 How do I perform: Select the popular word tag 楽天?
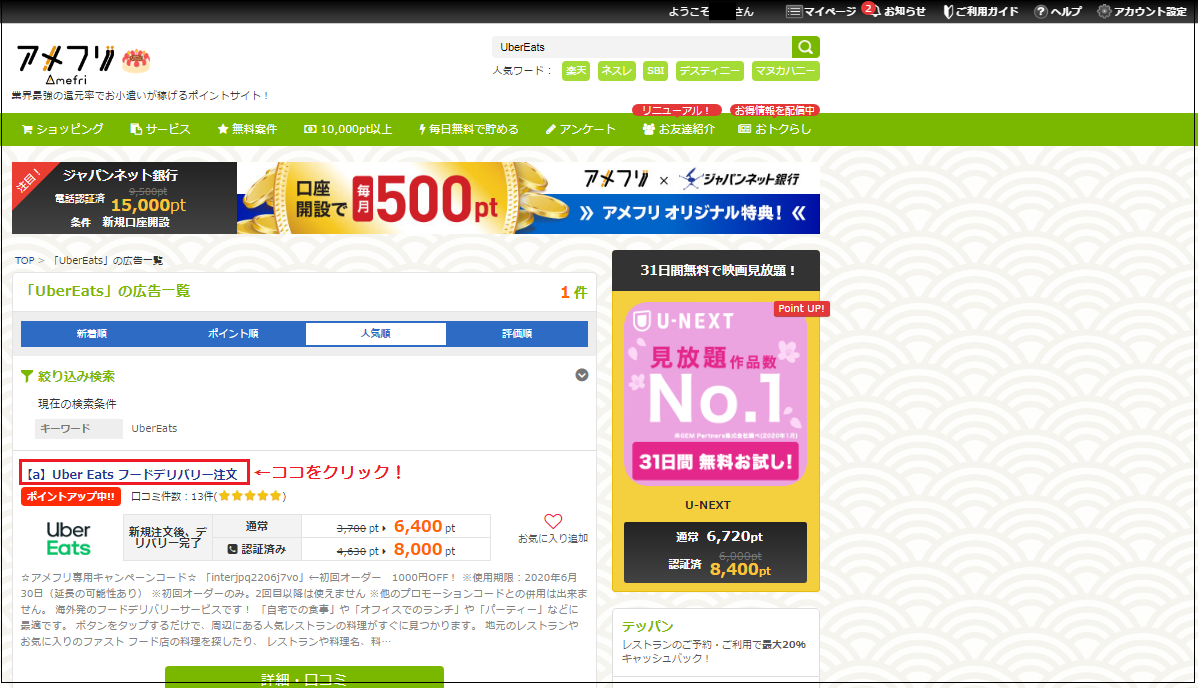click(576, 71)
